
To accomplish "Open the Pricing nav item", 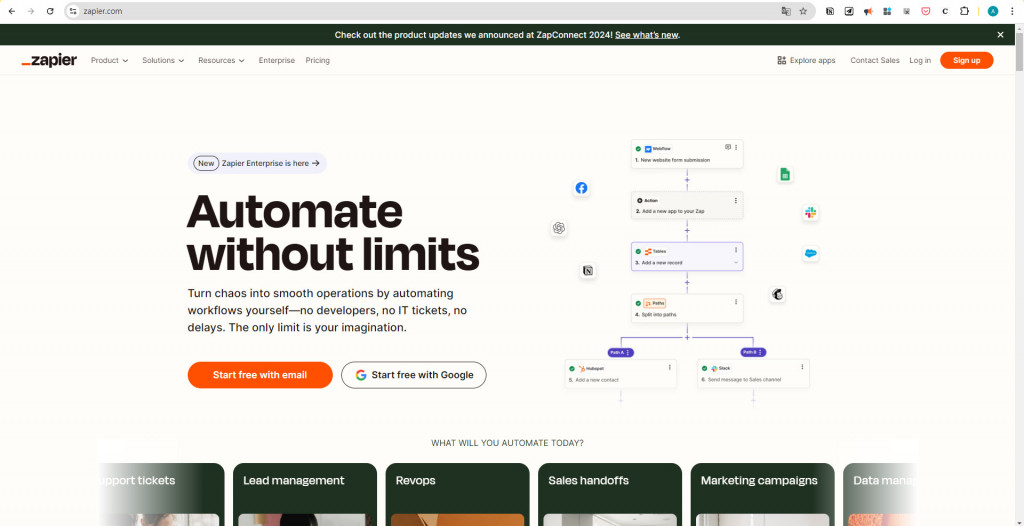I will coord(317,60).
